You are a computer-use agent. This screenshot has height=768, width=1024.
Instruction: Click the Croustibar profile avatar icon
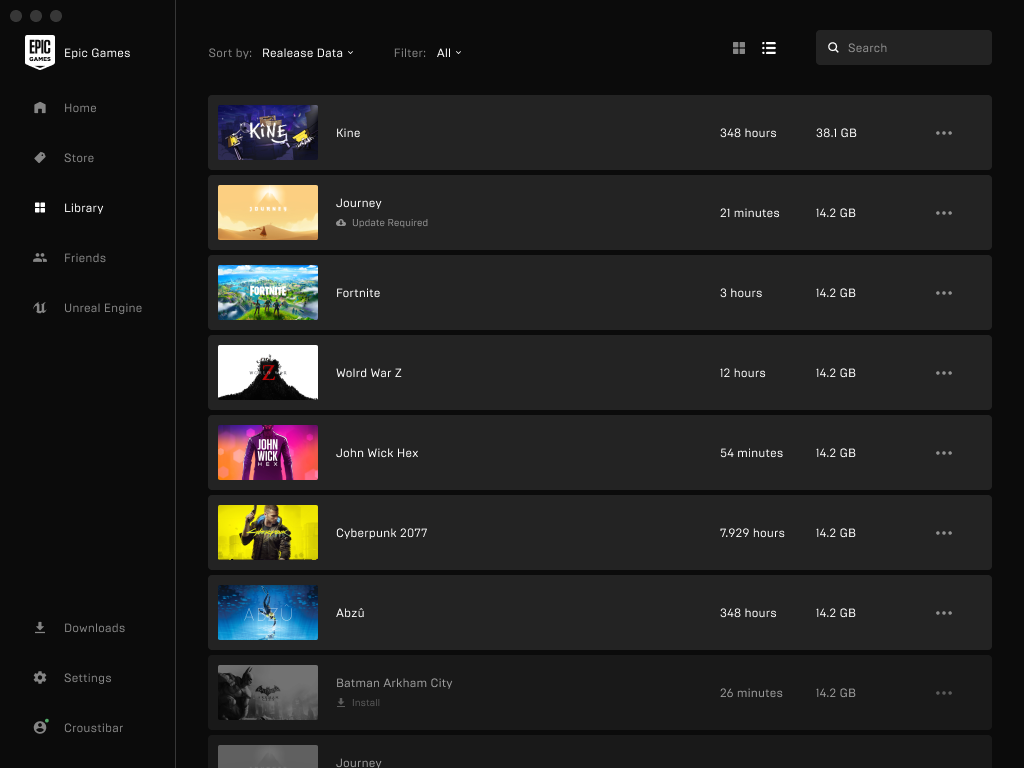[x=40, y=727]
